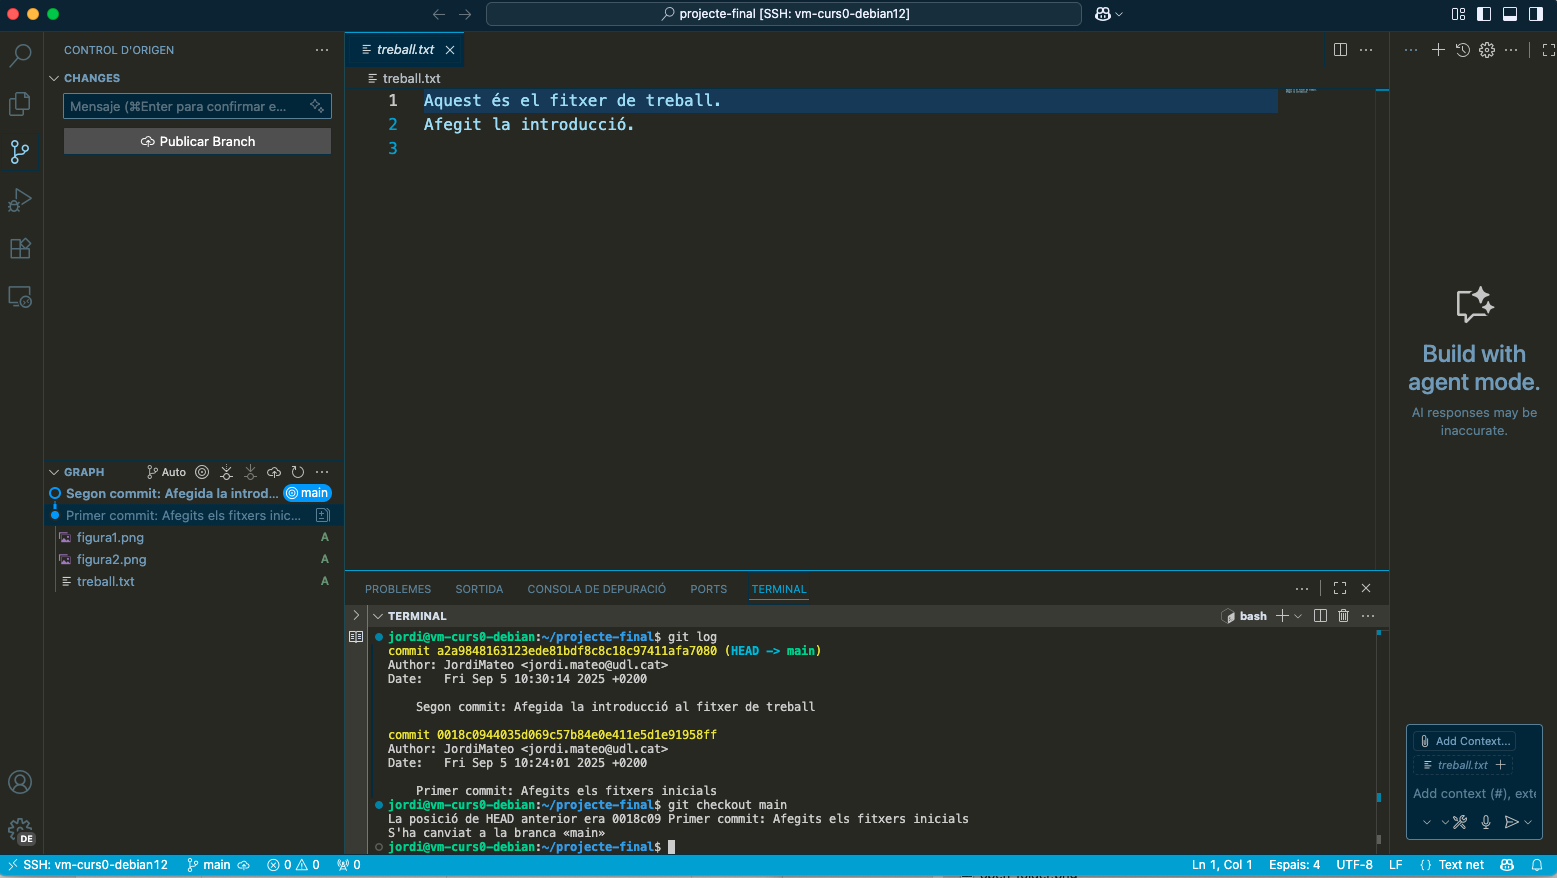Image resolution: width=1557 pixels, height=878 pixels.
Task: Start a new chat with plus icon
Action: click(x=1438, y=50)
